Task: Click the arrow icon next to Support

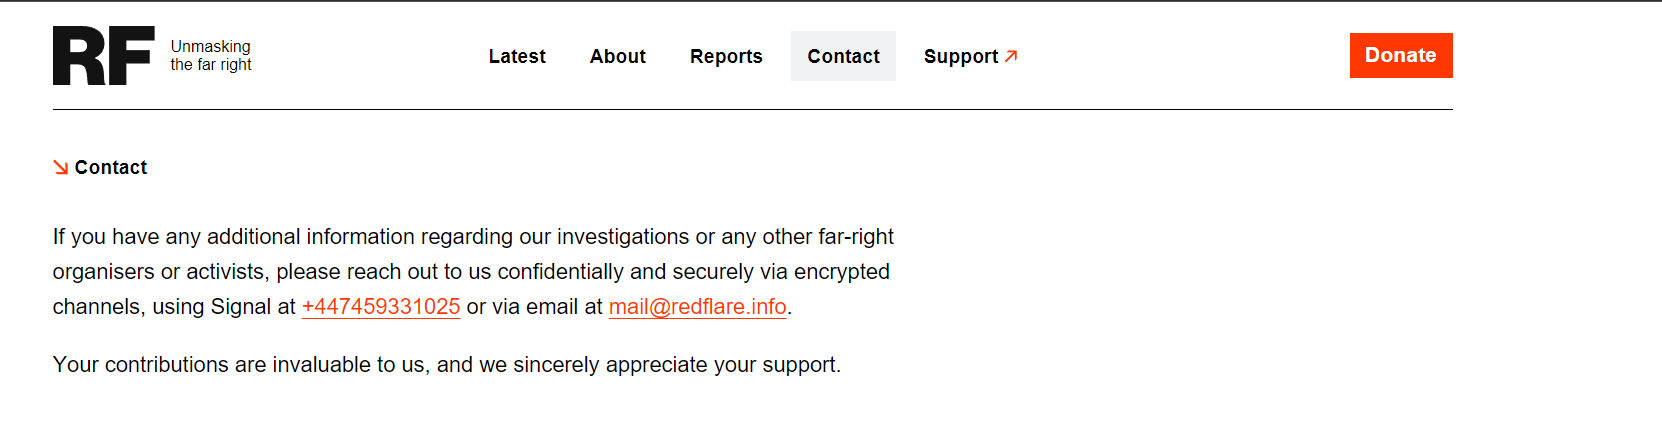Action: (x=1011, y=56)
